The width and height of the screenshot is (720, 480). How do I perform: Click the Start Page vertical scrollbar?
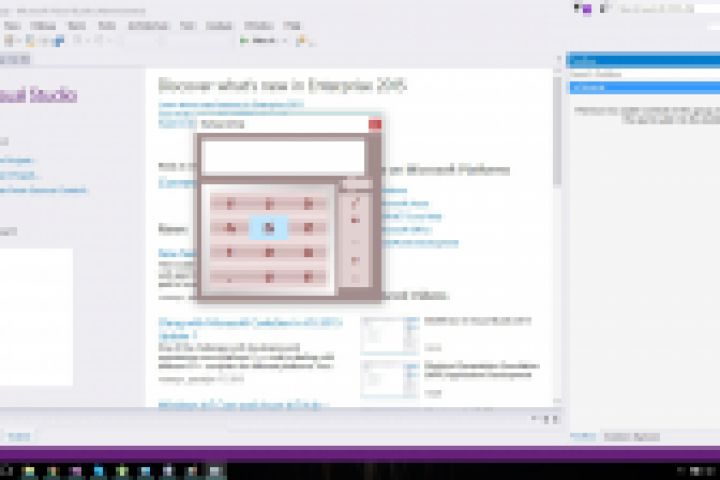pos(557,131)
